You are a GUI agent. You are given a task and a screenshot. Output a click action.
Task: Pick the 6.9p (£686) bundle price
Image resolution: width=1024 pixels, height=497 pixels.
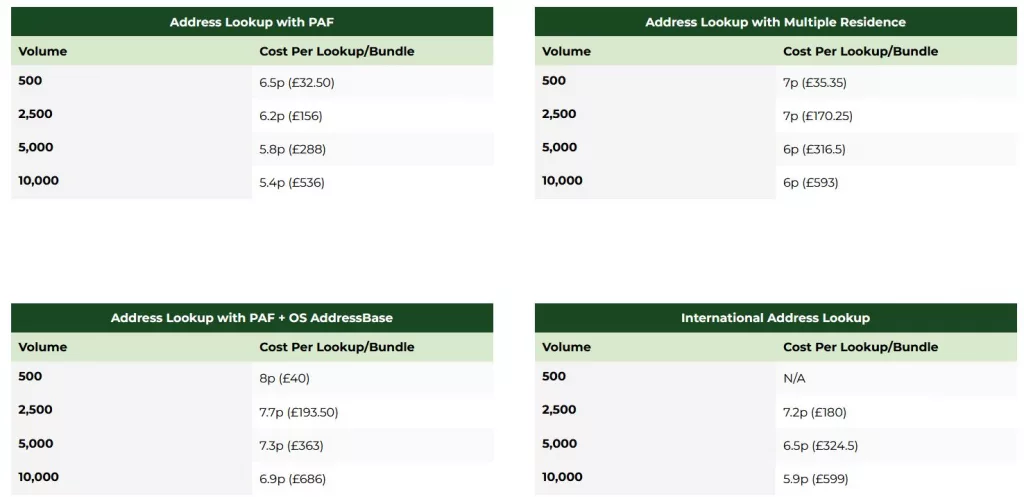point(292,479)
